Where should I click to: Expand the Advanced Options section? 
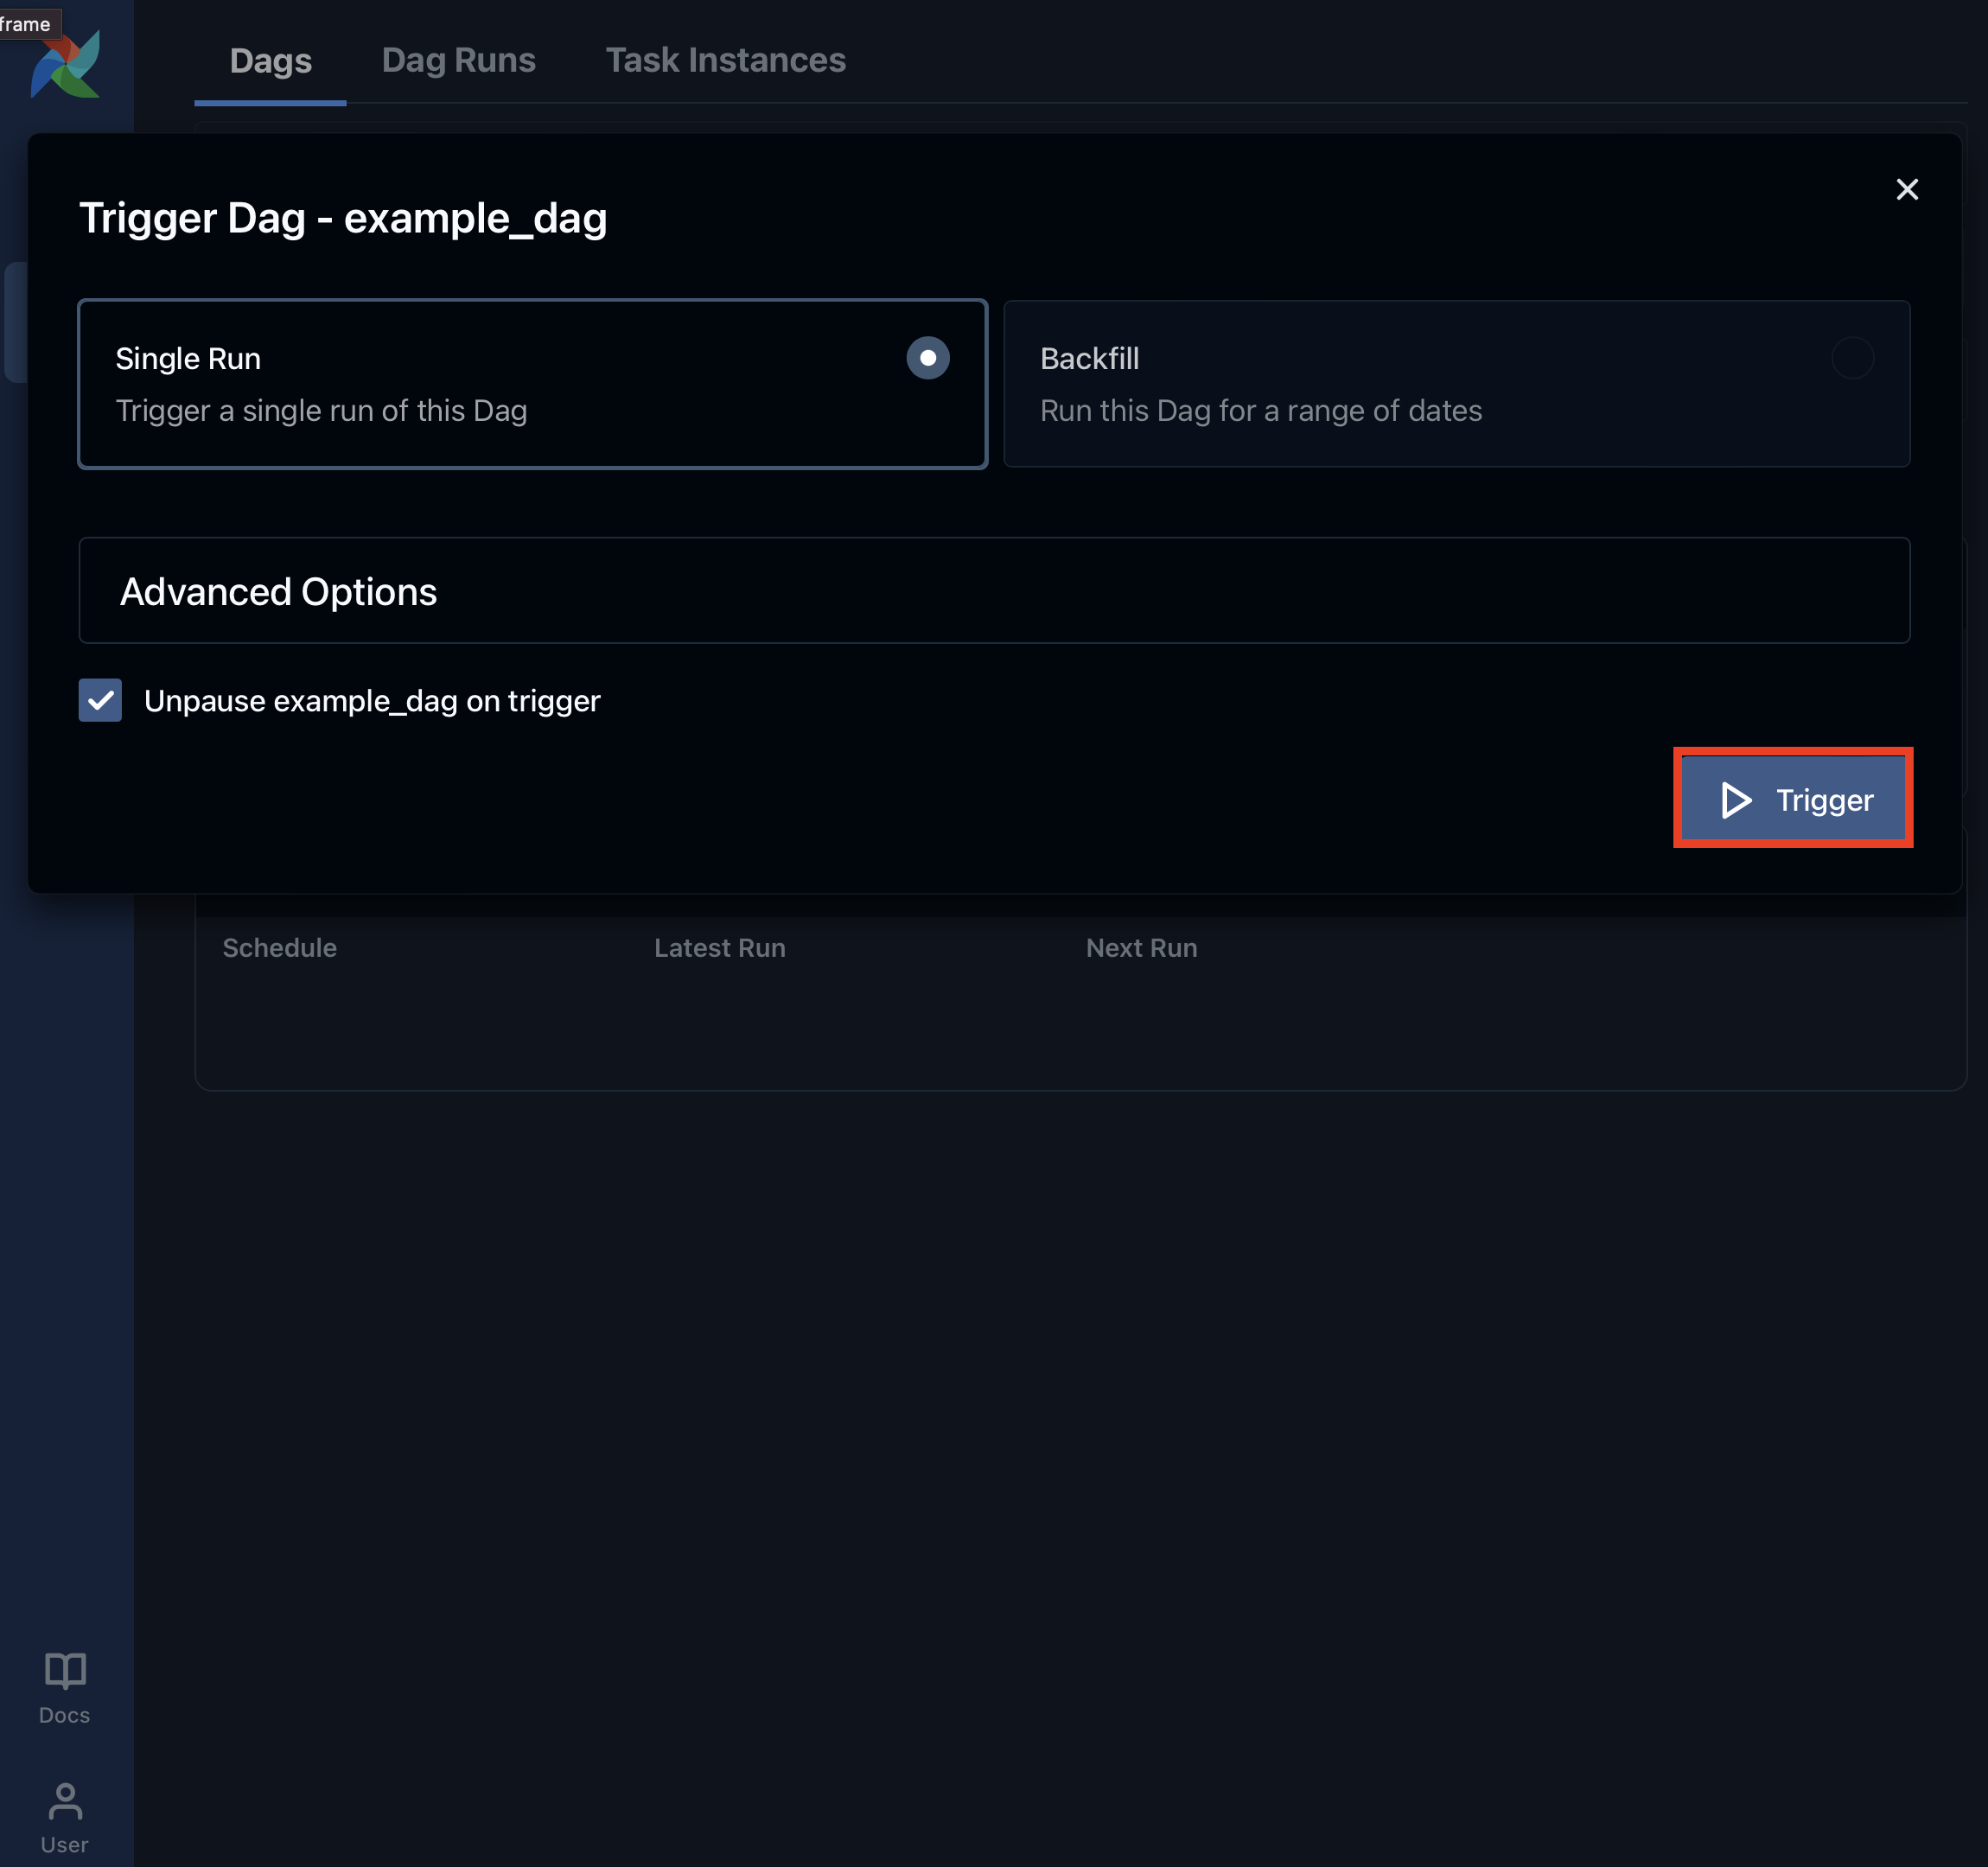pyautogui.click(x=994, y=591)
